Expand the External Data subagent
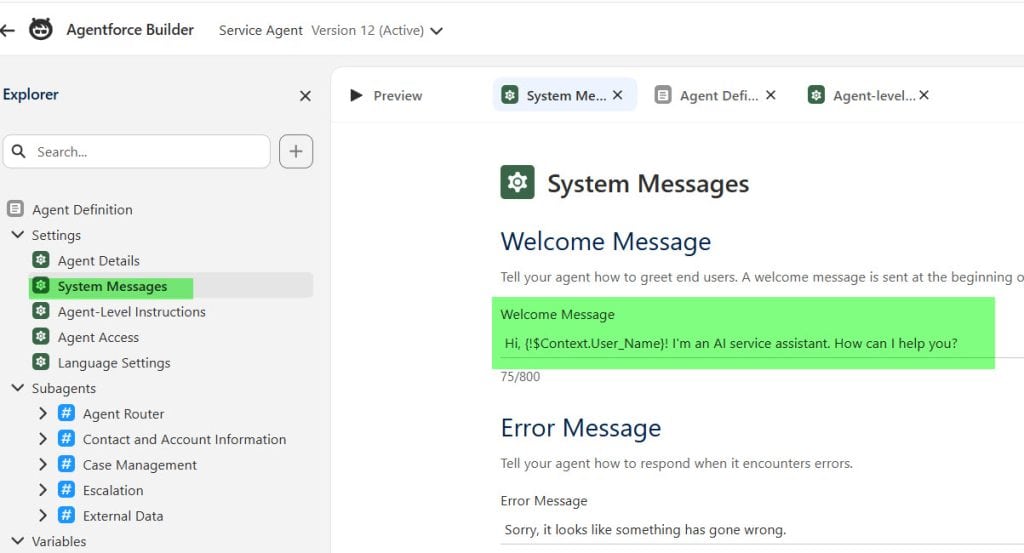1024x553 pixels. (42, 515)
